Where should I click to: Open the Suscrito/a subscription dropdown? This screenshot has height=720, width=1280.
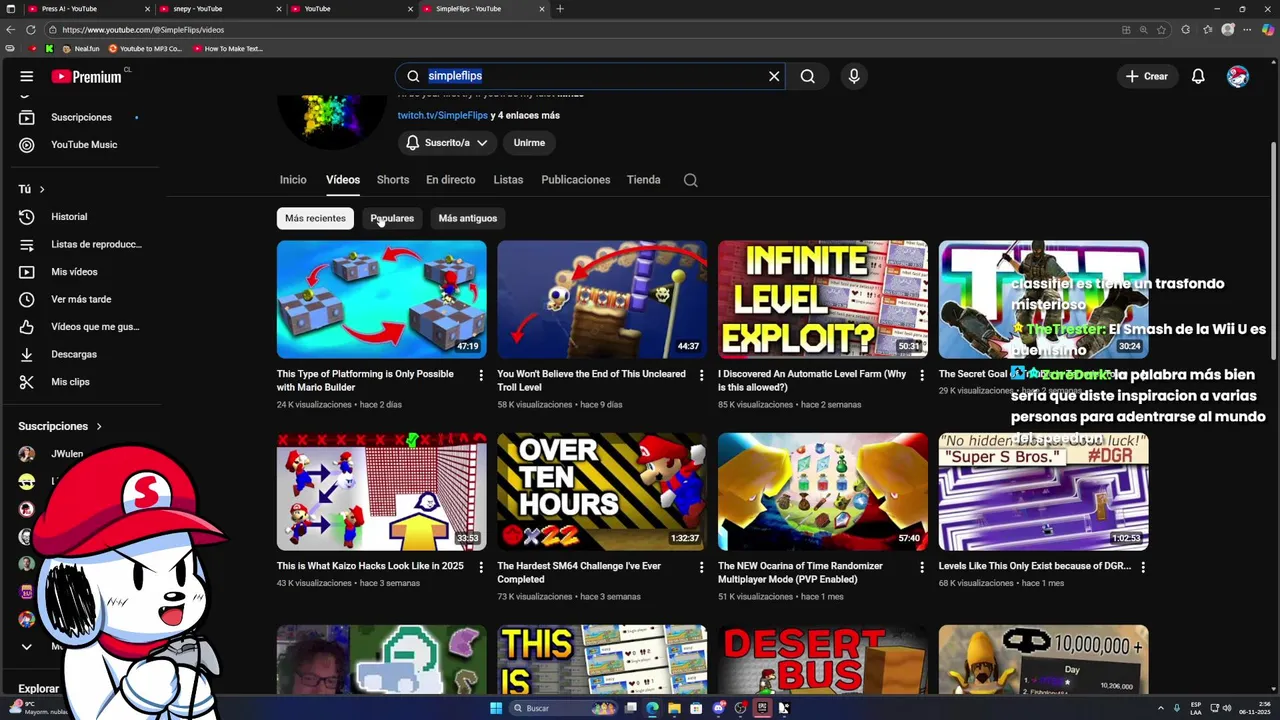447,143
